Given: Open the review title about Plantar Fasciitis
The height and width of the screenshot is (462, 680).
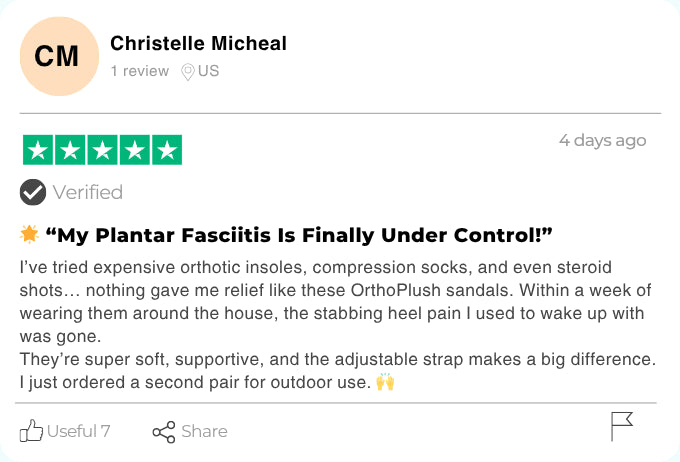Looking at the screenshot, I should (299, 235).
